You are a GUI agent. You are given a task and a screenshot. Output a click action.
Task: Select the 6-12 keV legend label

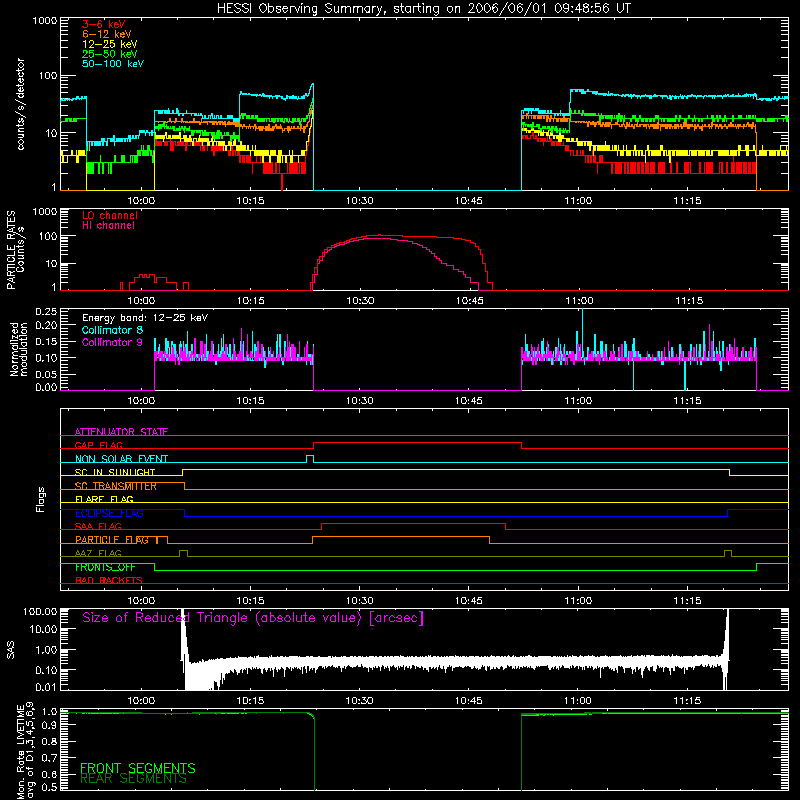[107, 34]
